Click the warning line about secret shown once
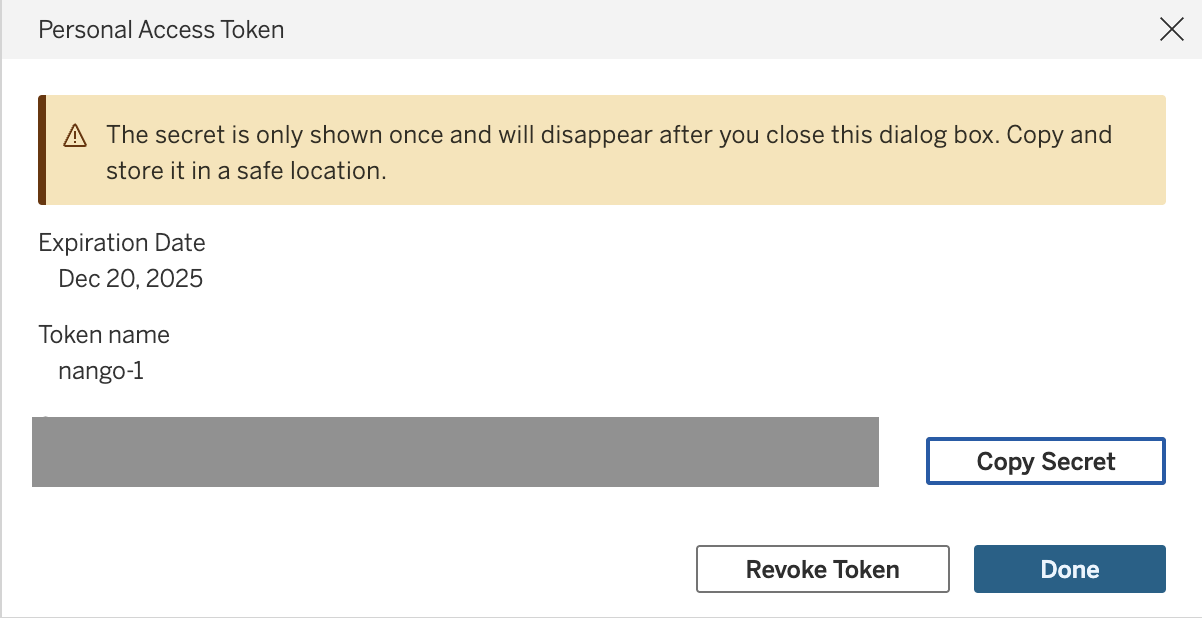 (x=609, y=134)
